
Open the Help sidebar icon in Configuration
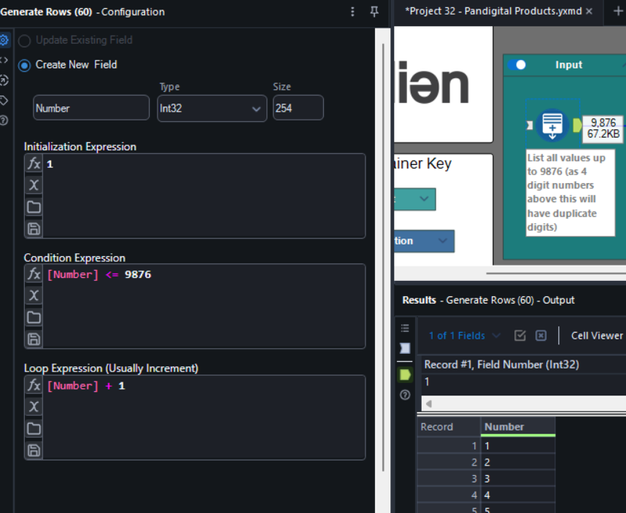coord(4,120)
